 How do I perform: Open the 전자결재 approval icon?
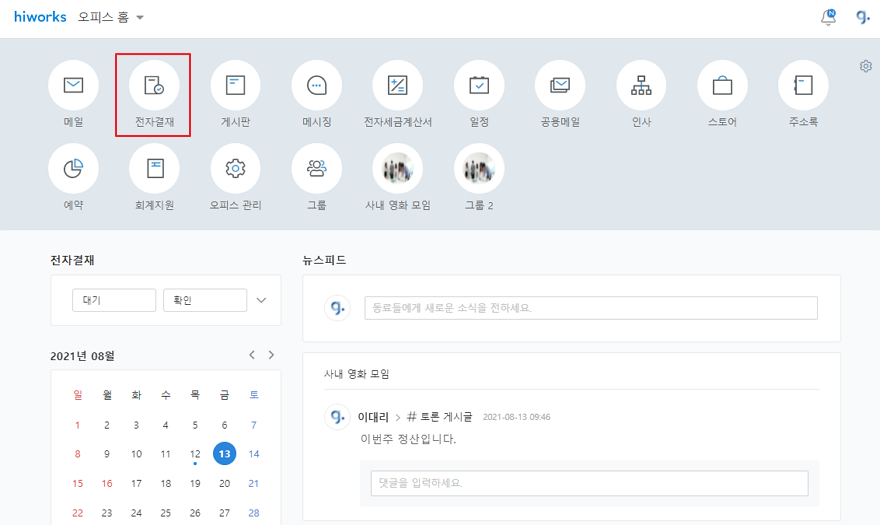[154, 85]
